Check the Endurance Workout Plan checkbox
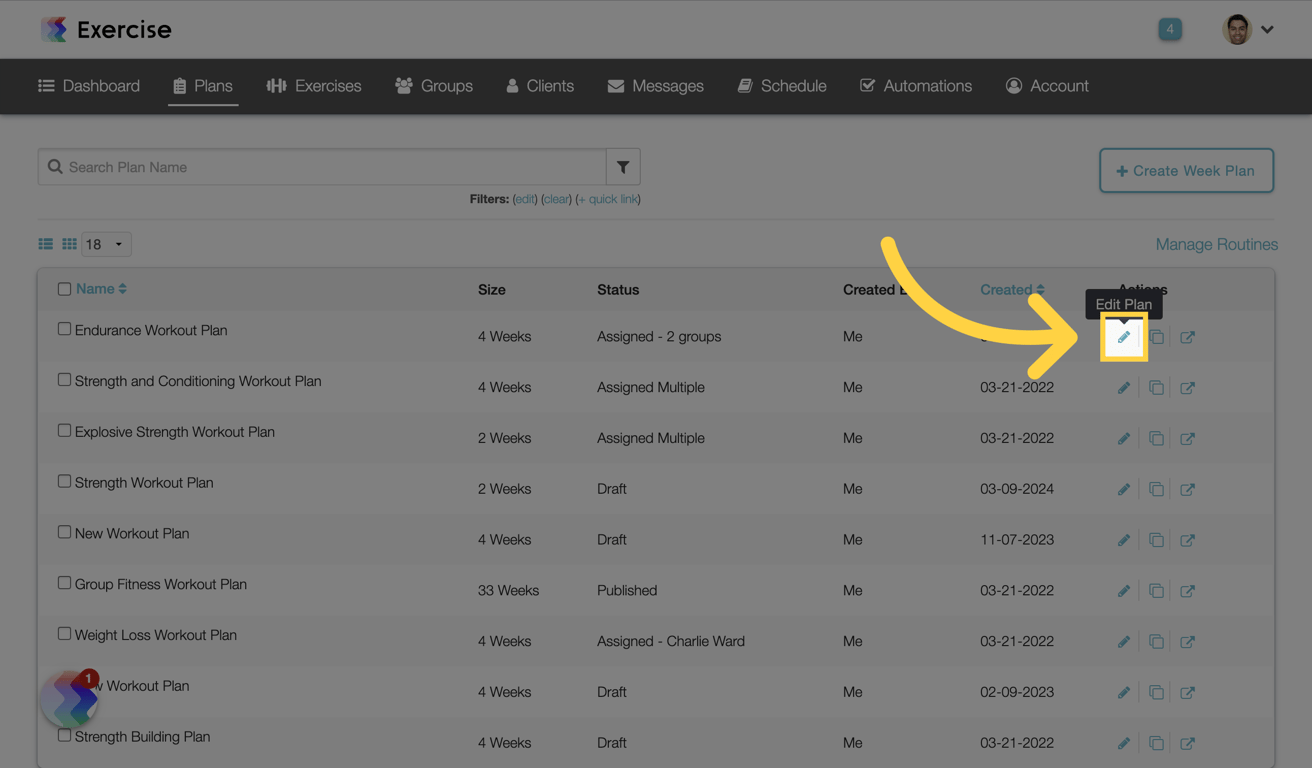Viewport: 1312px width, 768px height. click(64, 329)
